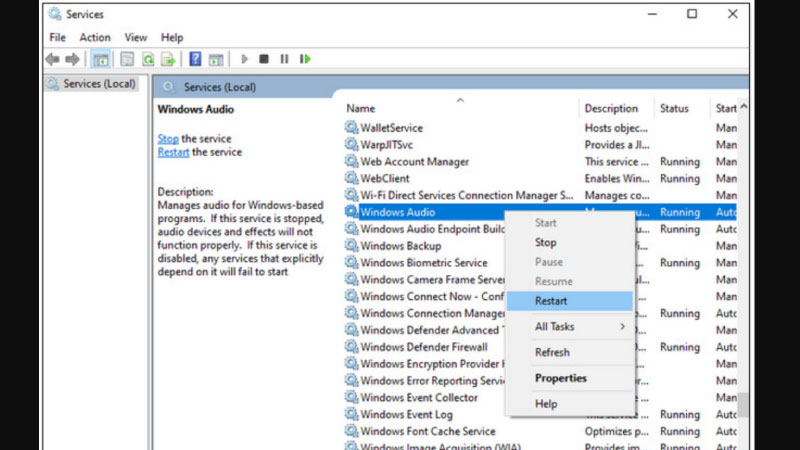Click the Start Service play icon

(244, 59)
